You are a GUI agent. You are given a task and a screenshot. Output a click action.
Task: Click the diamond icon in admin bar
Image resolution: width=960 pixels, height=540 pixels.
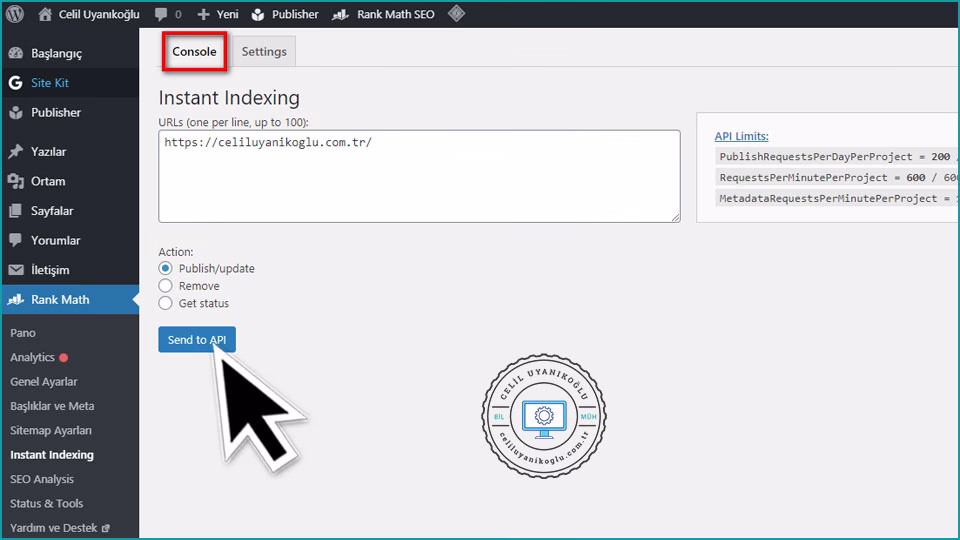pos(455,14)
